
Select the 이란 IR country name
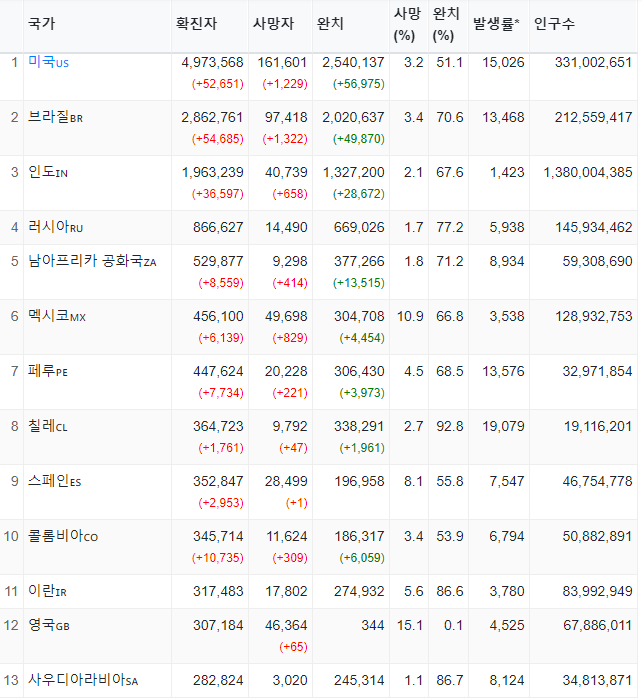[47, 591]
